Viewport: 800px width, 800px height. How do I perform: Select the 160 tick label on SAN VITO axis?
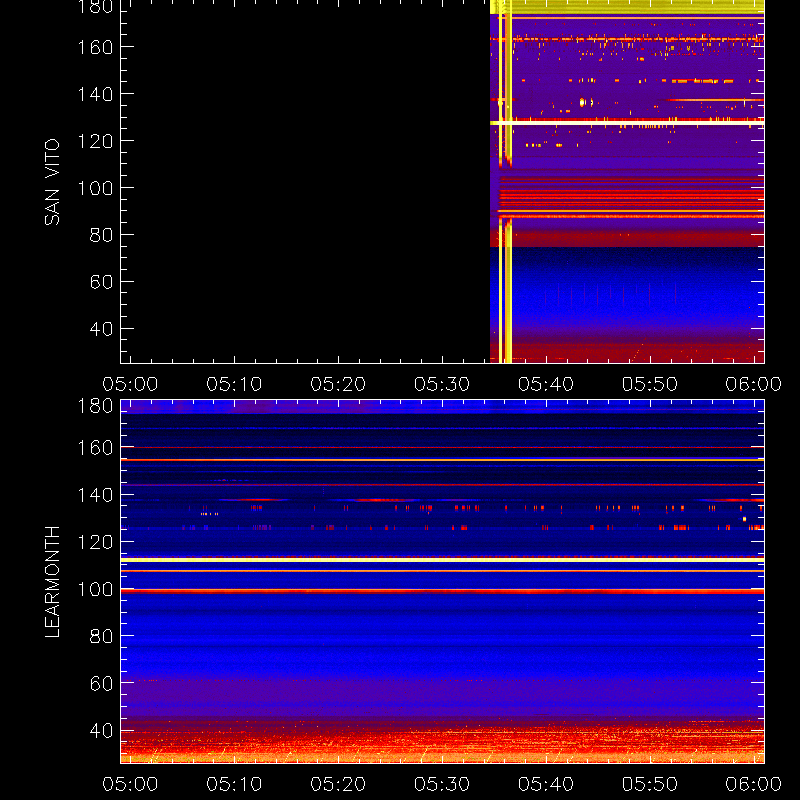pos(95,47)
